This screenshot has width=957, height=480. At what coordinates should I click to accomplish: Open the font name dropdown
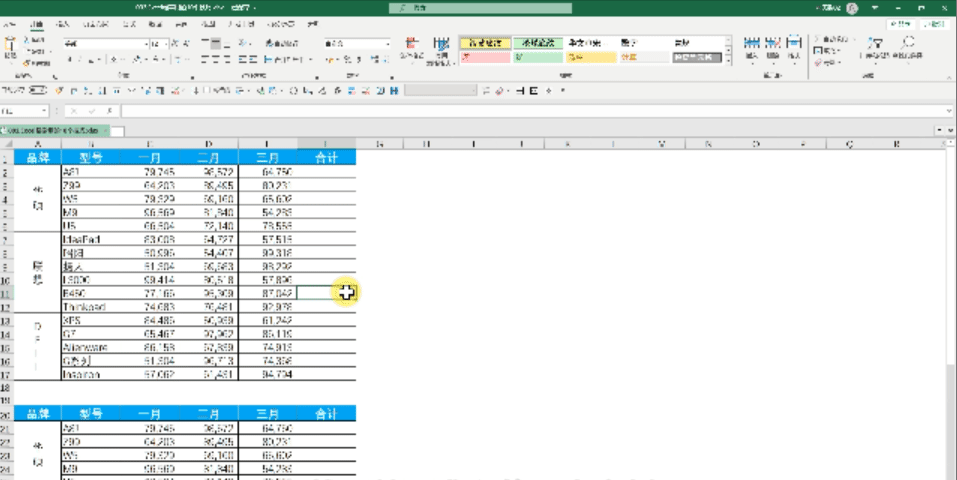145,44
